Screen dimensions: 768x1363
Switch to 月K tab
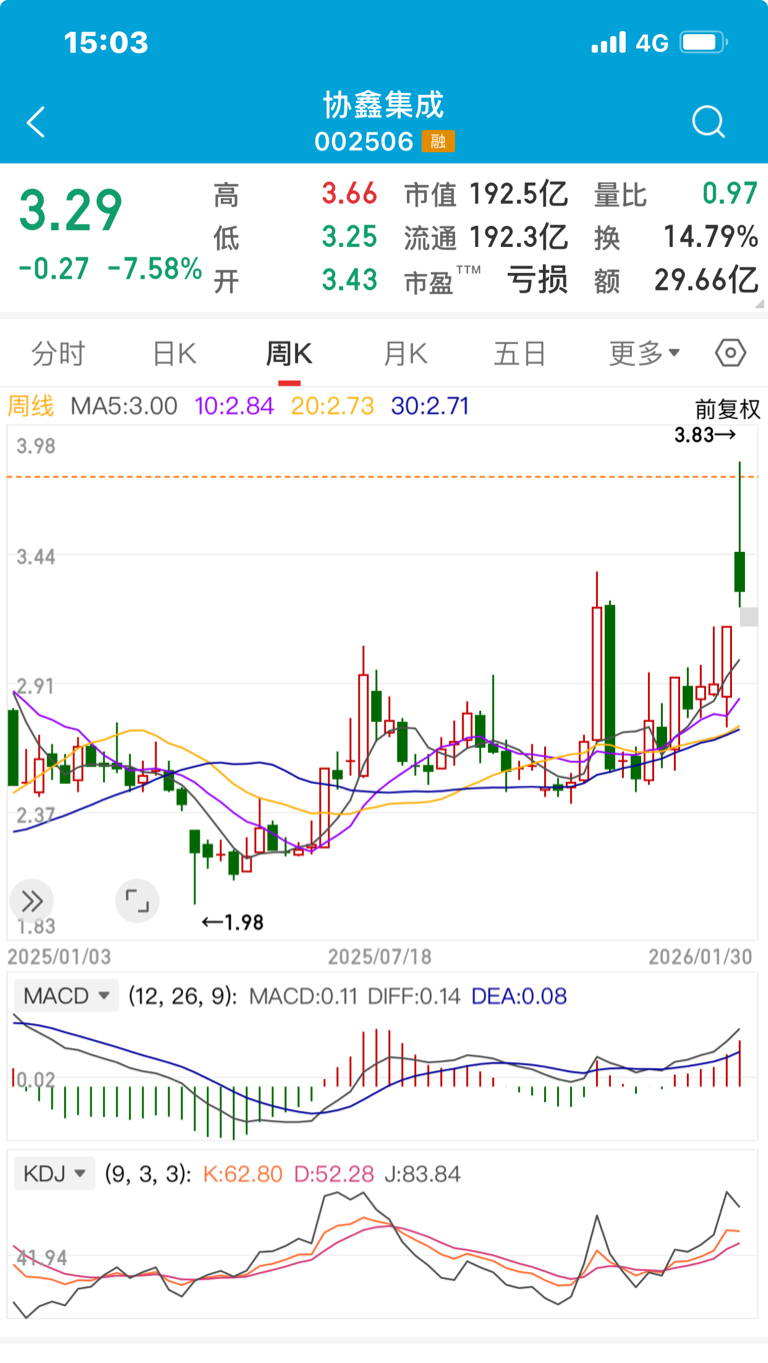[x=405, y=353]
